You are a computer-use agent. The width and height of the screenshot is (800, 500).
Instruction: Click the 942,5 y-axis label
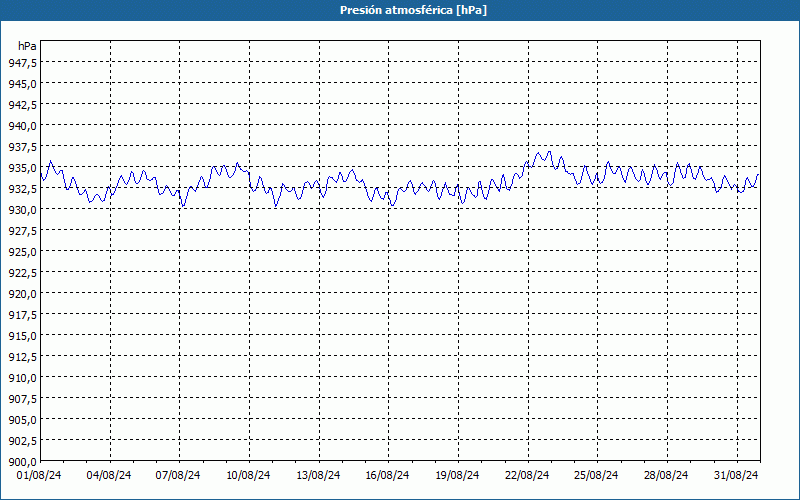click(x=22, y=105)
